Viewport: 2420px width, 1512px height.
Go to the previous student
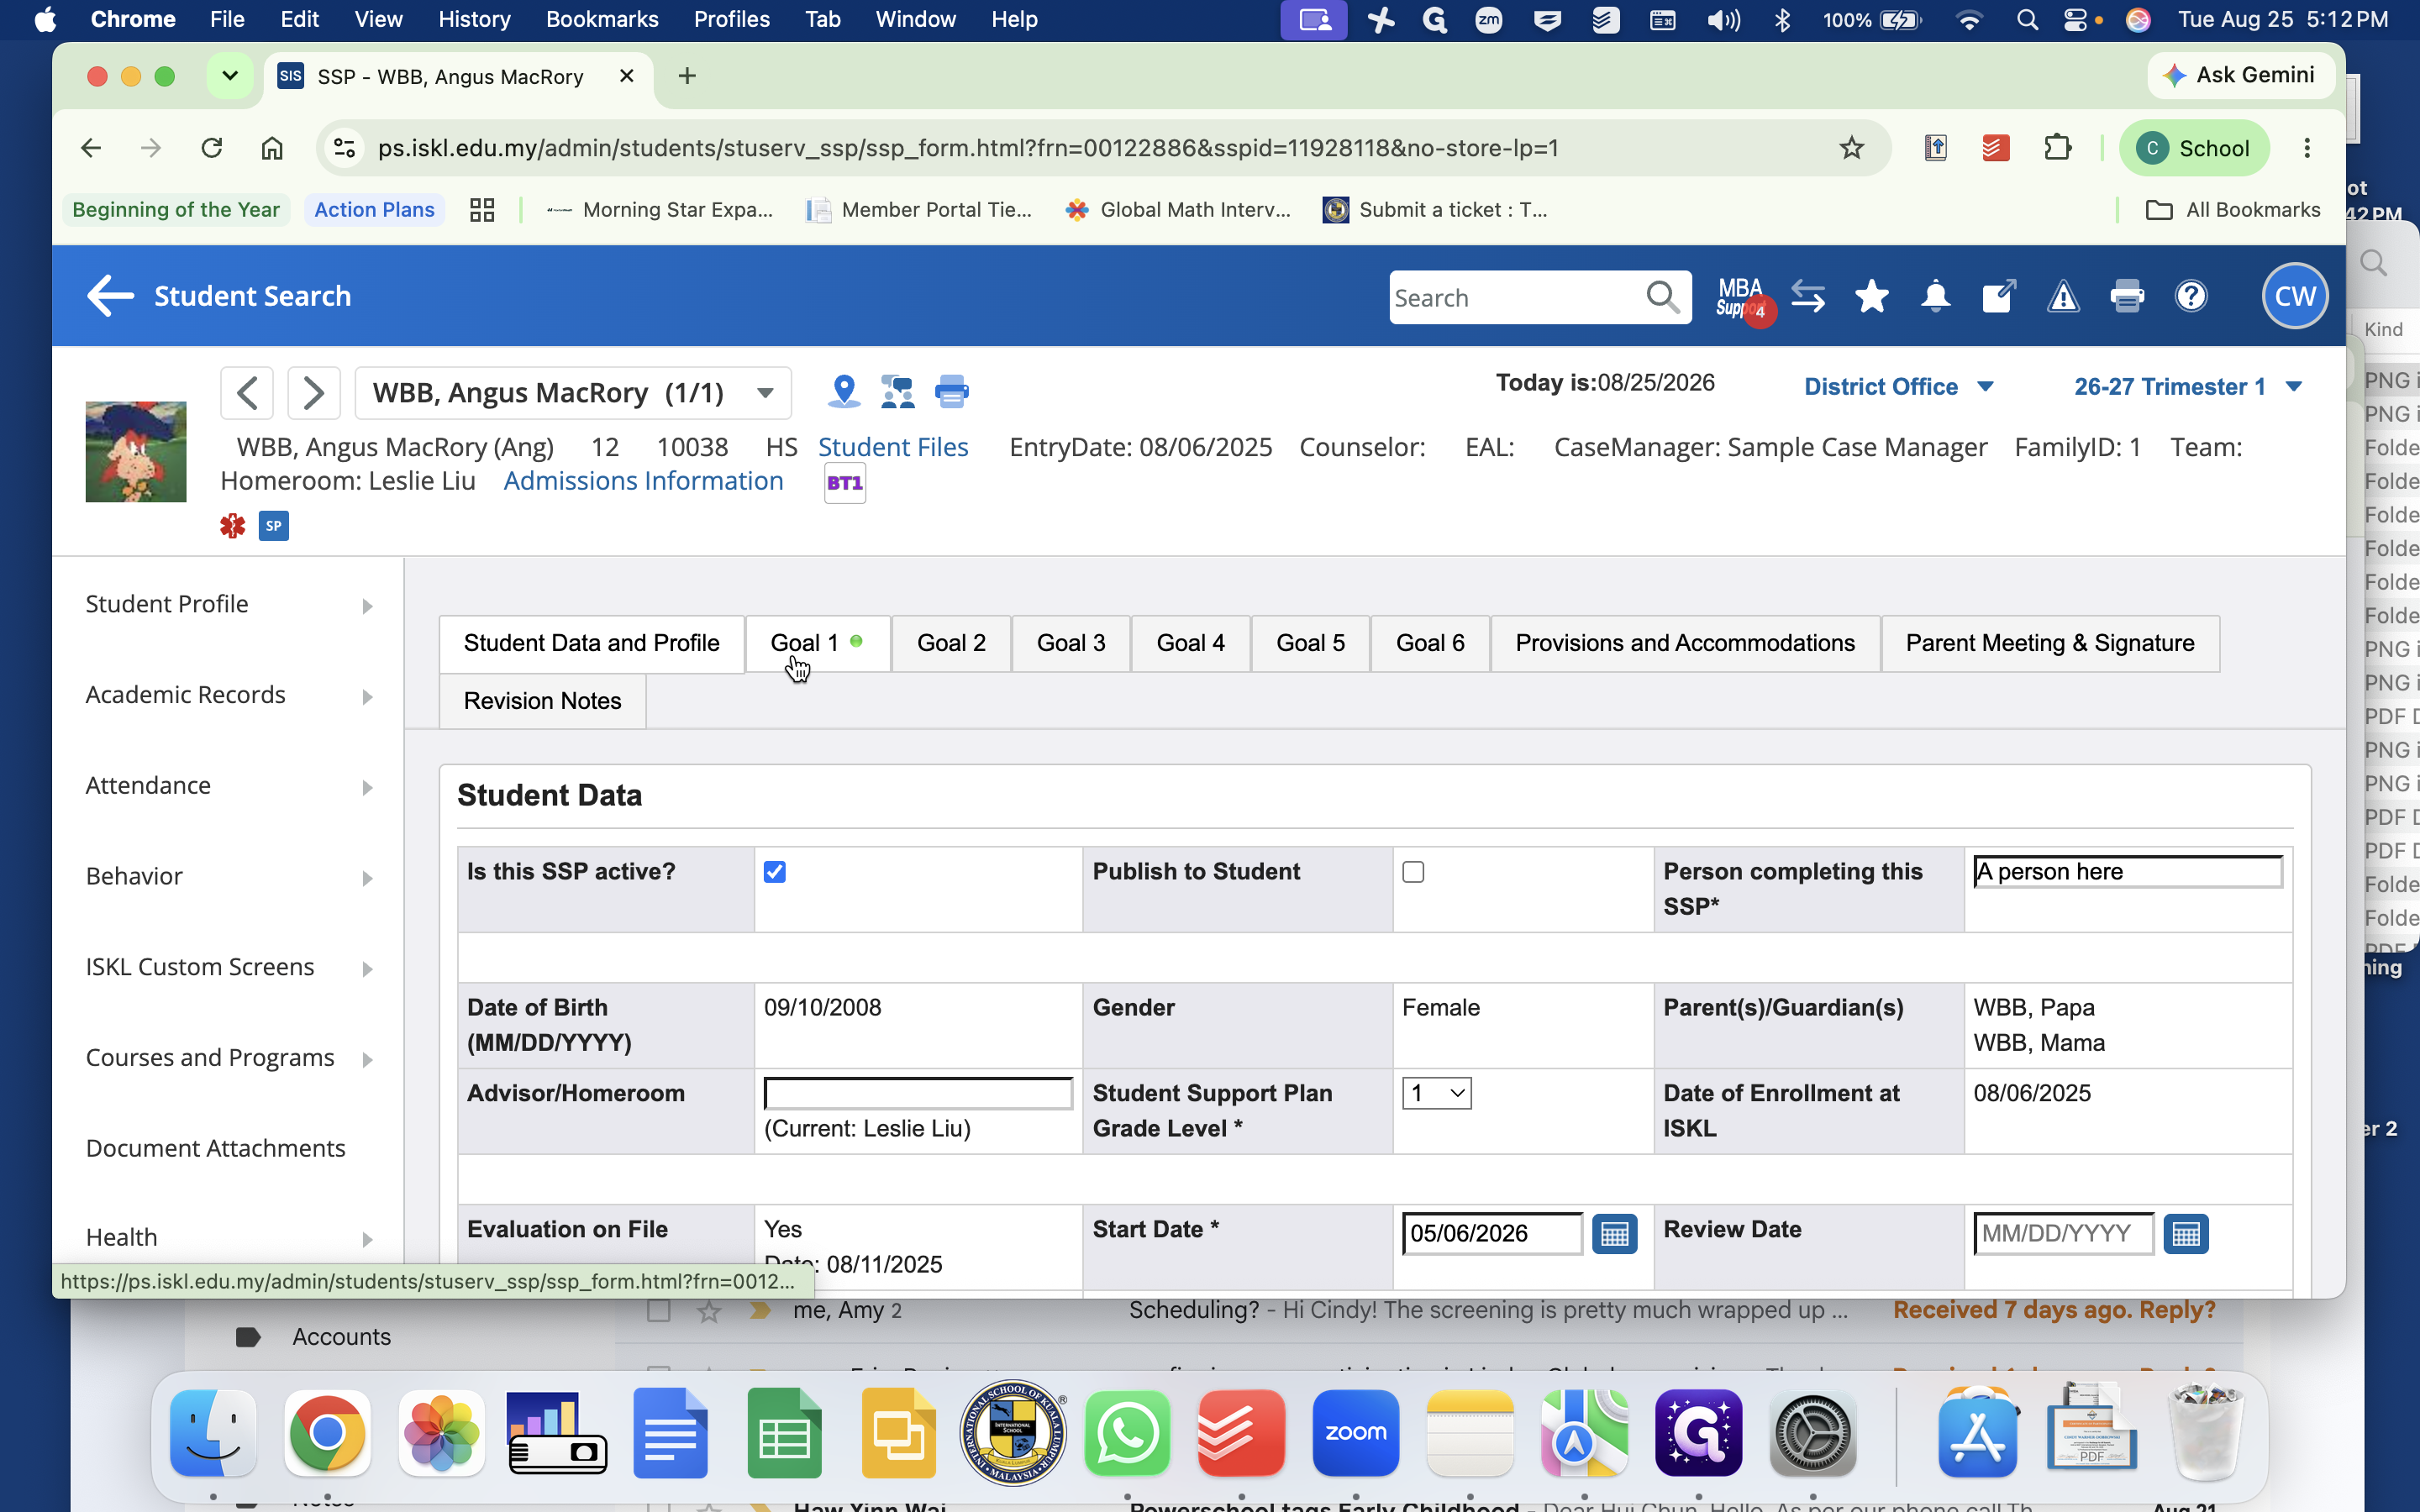[247, 392]
